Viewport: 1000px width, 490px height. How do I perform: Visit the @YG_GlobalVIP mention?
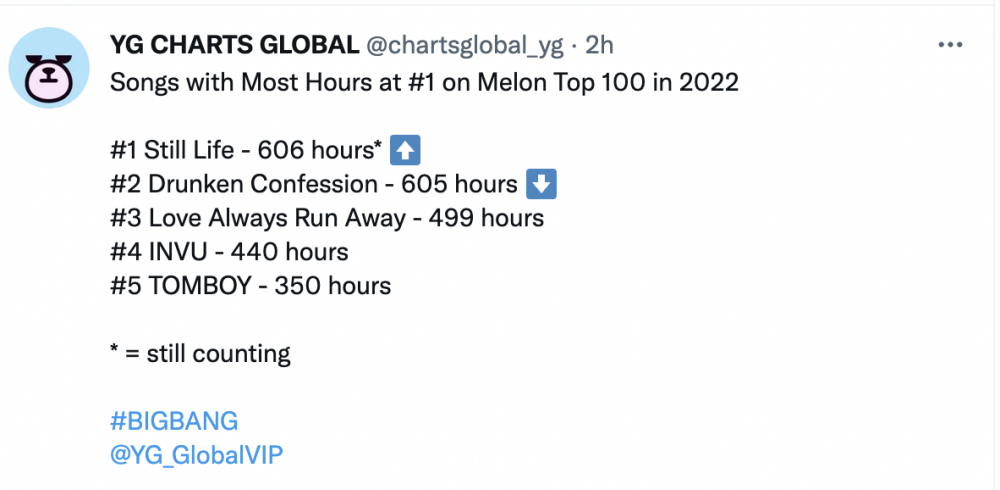[196, 456]
